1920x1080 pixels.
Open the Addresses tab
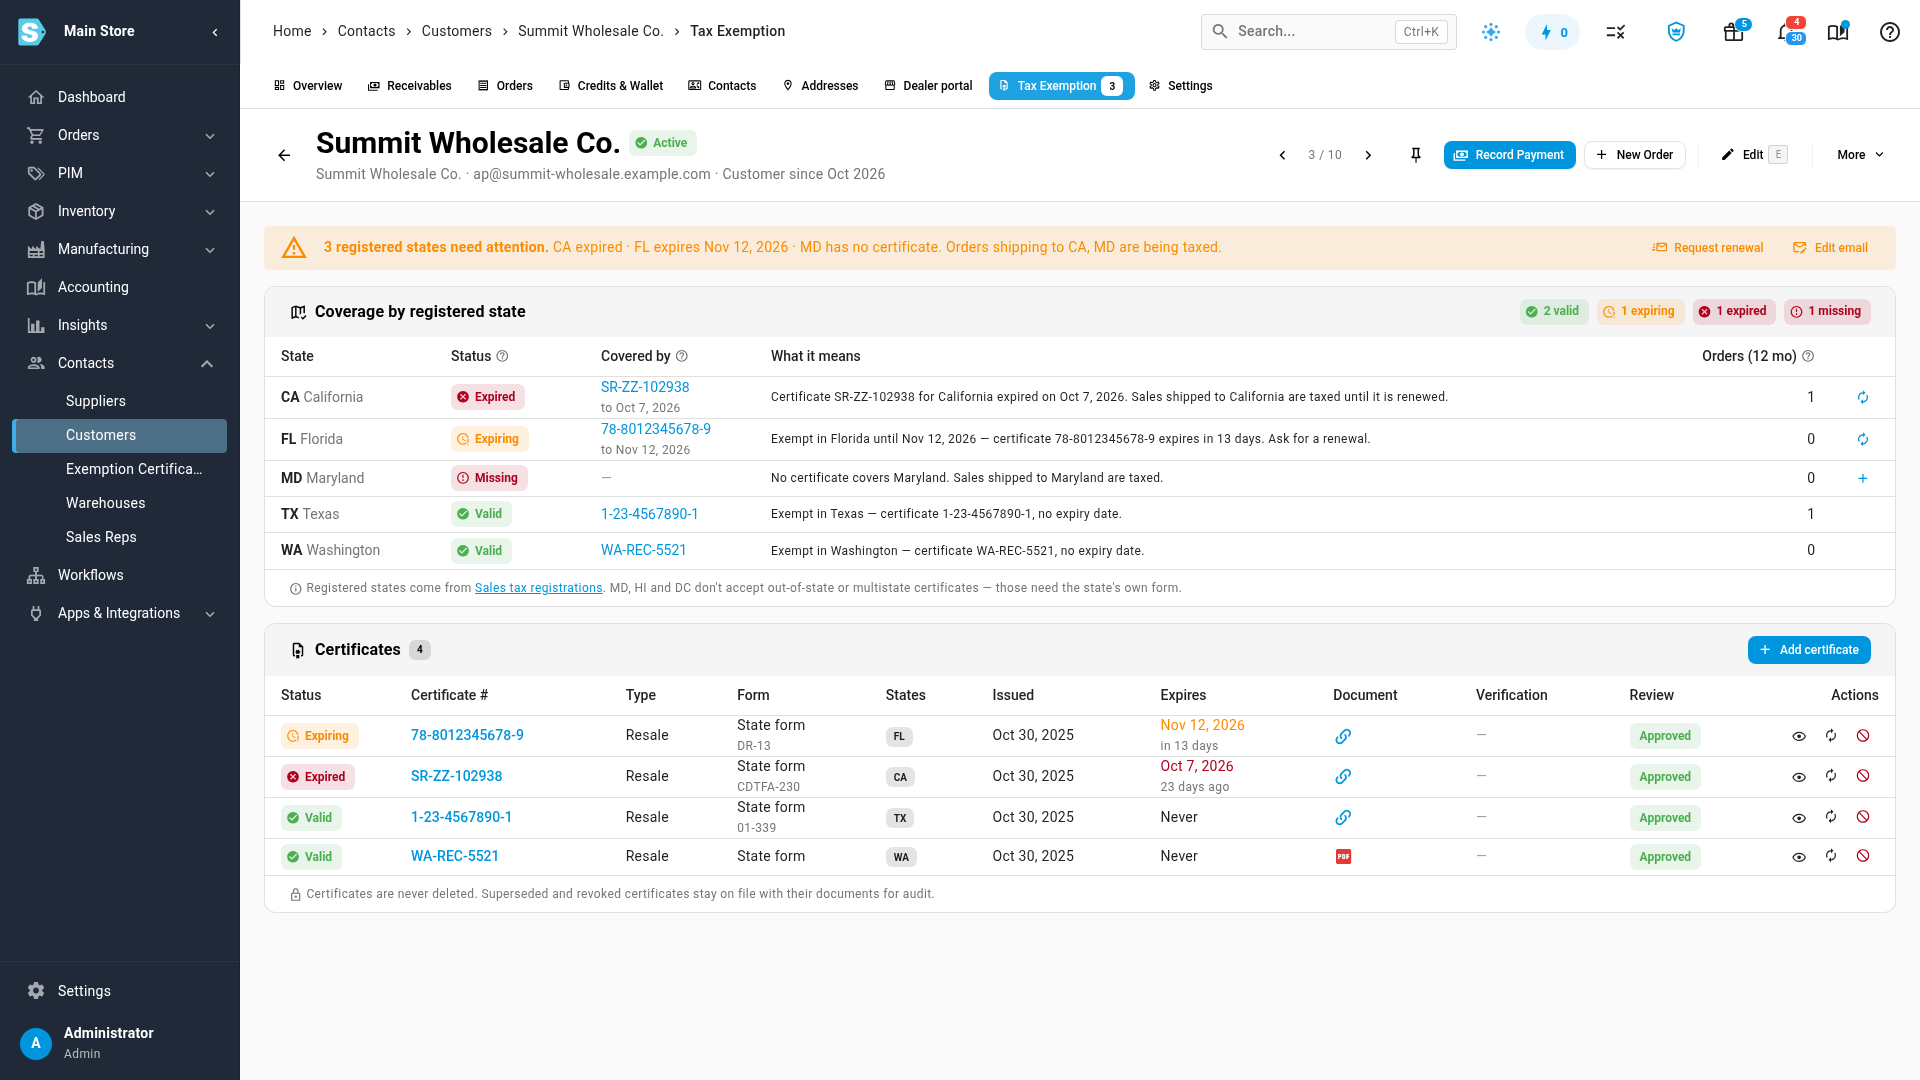tap(820, 86)
